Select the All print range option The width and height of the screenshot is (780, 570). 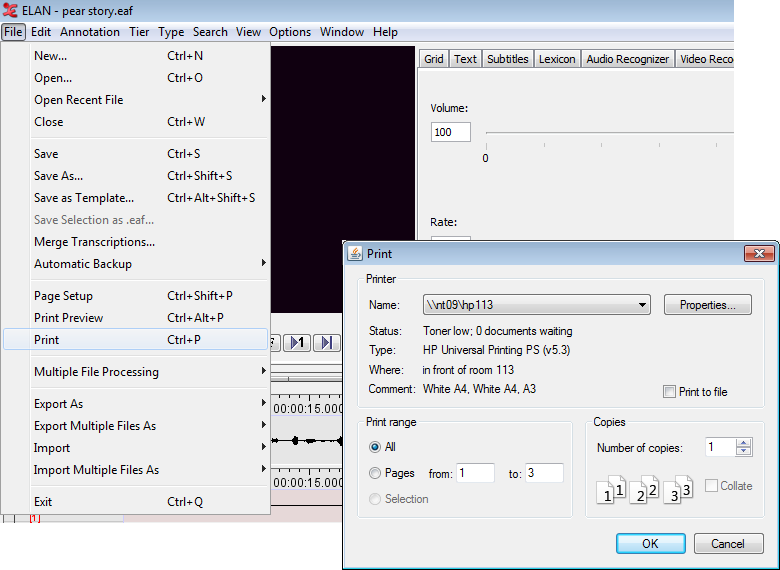tap(375, 447)
